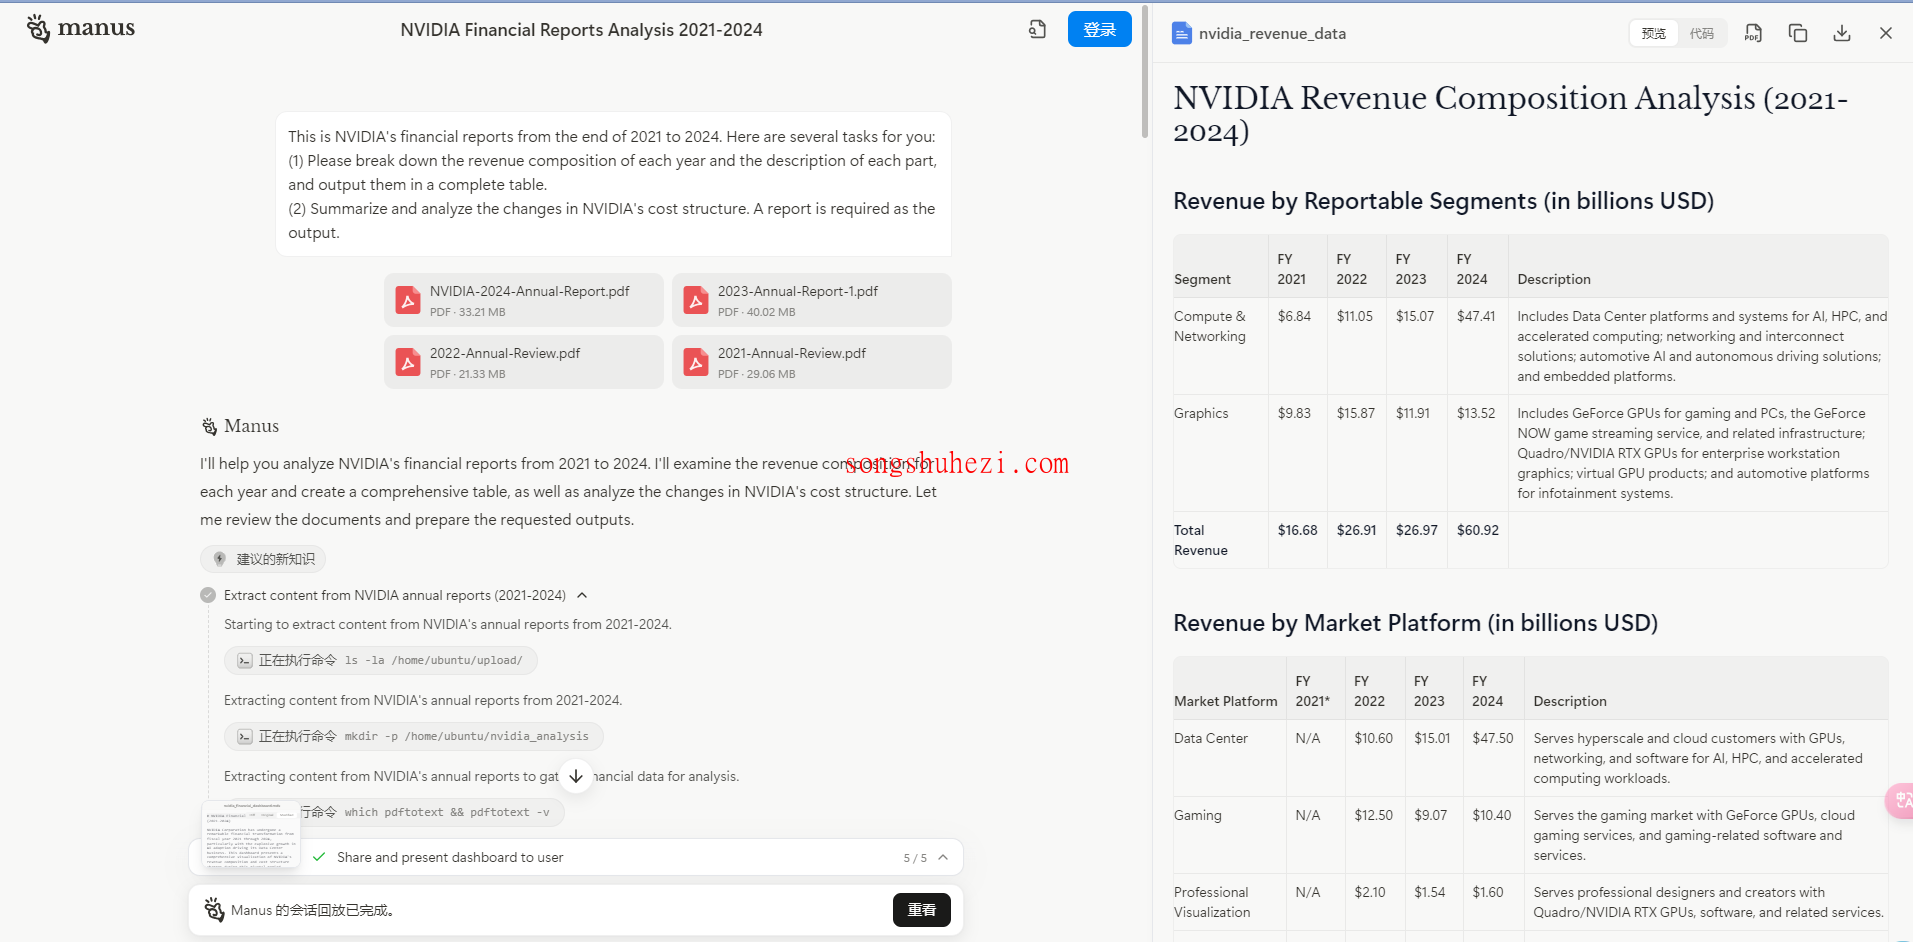Click the Manus assistant name icon

209,426
